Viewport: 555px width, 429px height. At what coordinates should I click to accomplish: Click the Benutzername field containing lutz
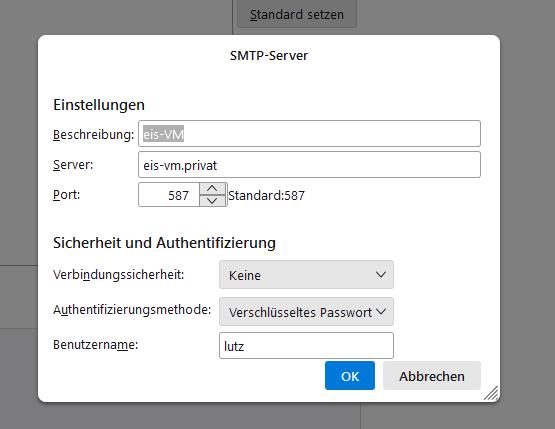(x=306, y=346)
